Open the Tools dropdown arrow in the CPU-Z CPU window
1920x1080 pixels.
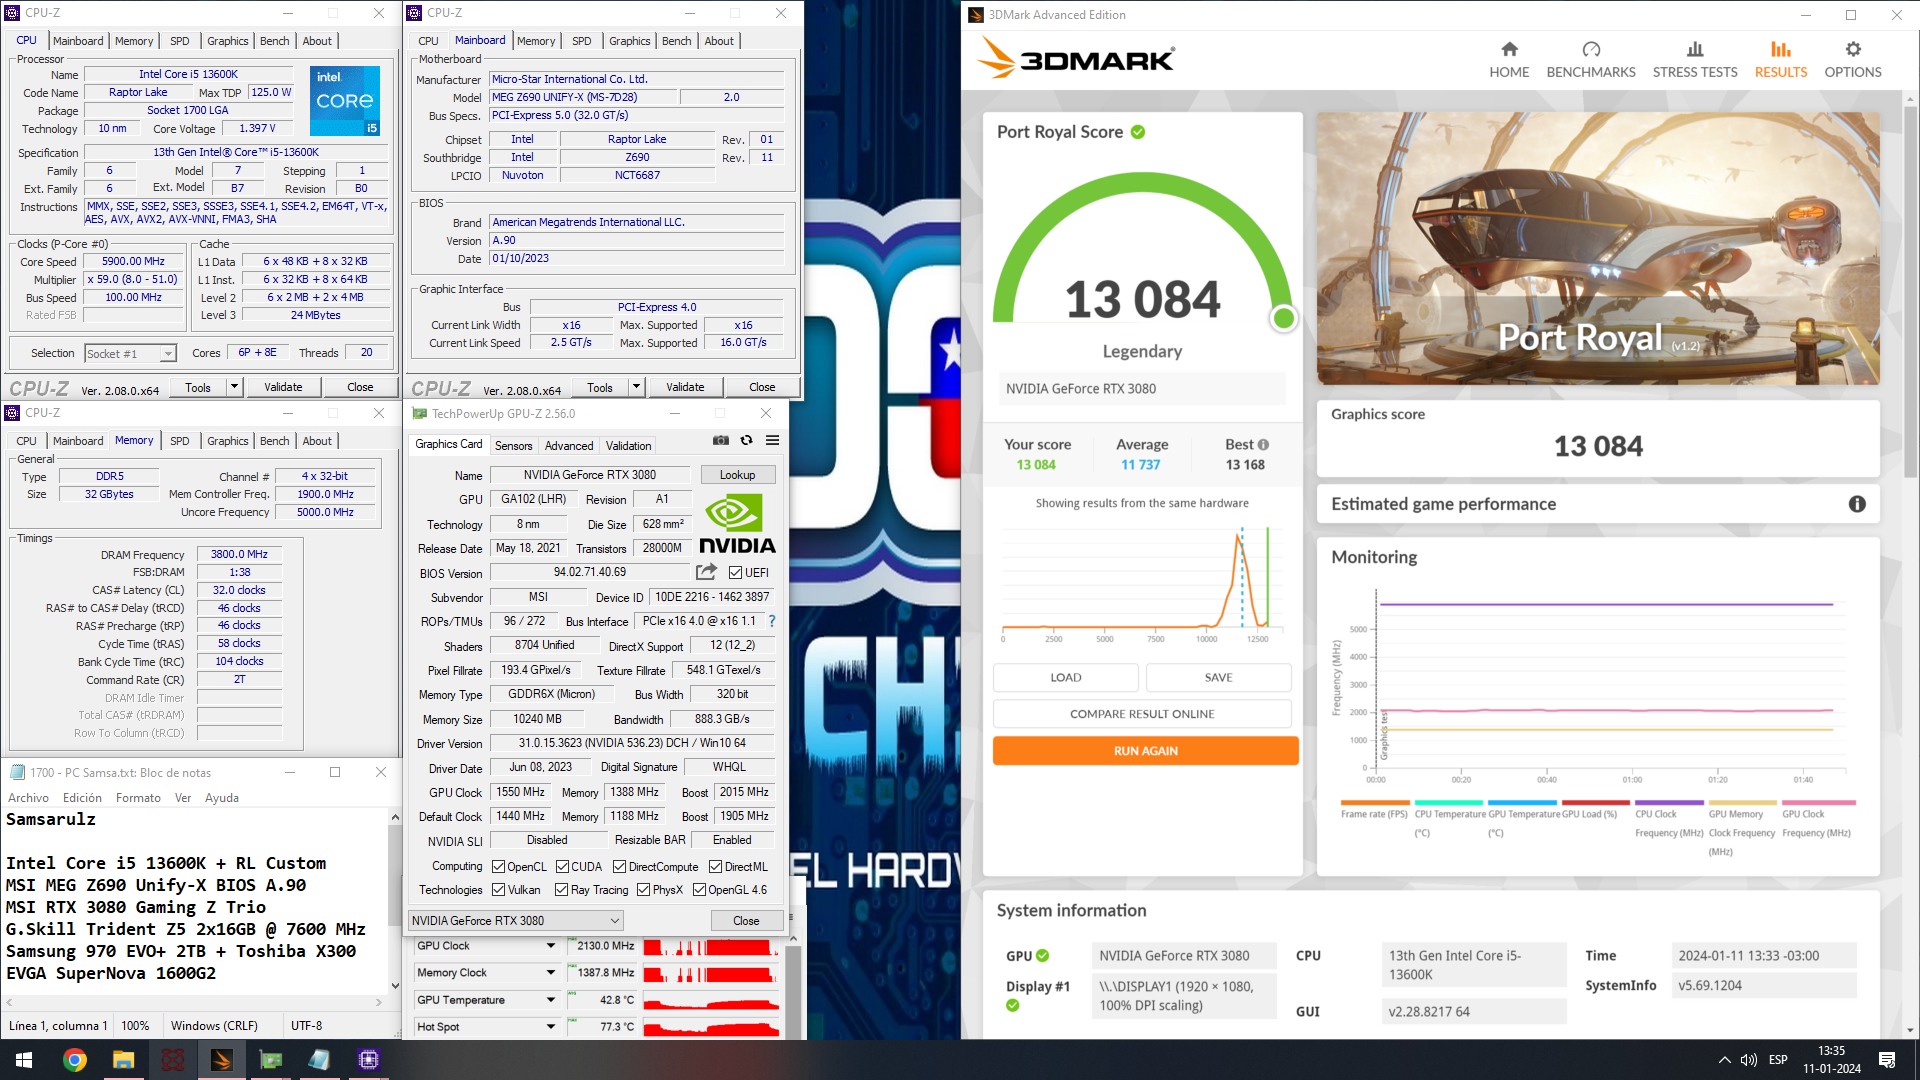[234, 387]
